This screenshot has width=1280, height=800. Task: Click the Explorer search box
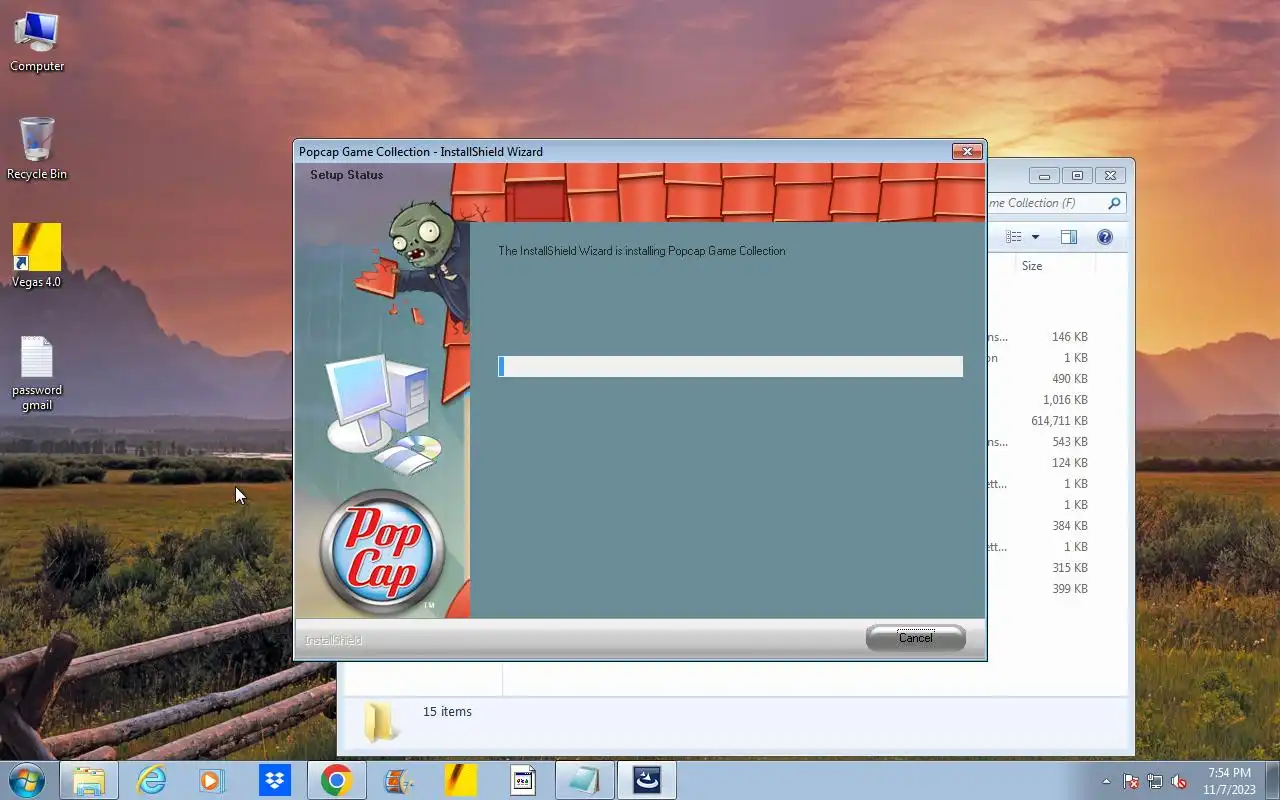point(1056,203)
